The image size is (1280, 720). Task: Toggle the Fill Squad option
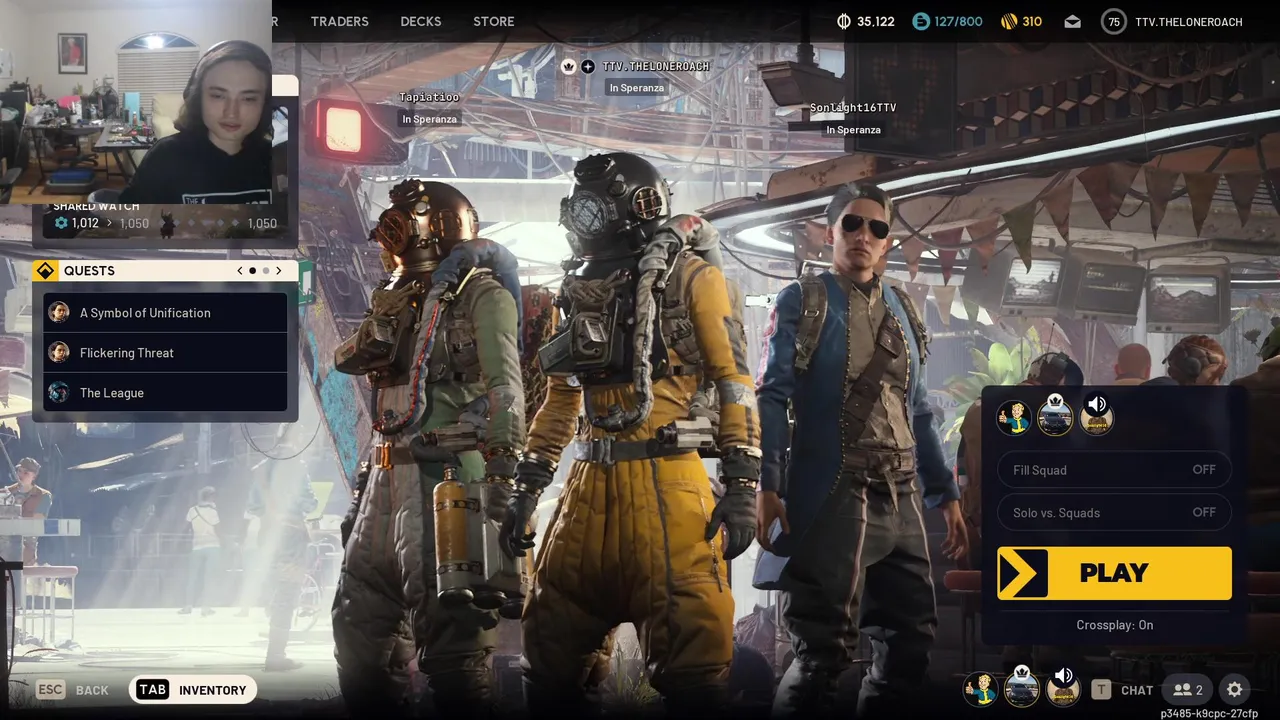click(1114, 470)
